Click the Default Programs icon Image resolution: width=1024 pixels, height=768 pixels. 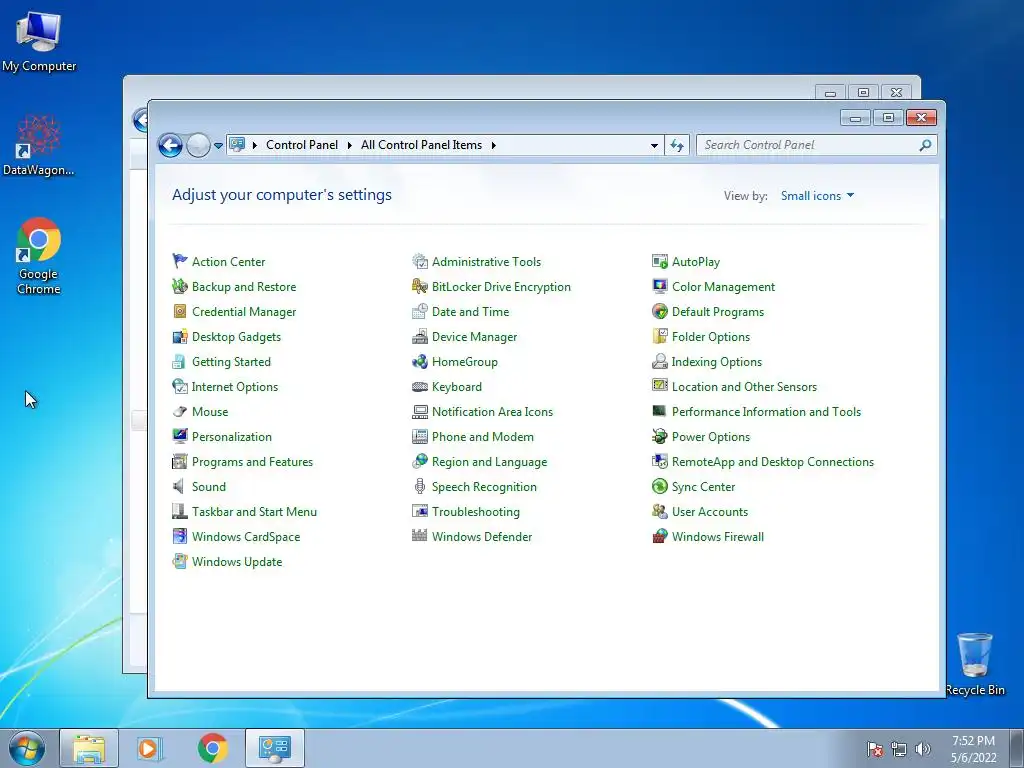pos(660,312)
